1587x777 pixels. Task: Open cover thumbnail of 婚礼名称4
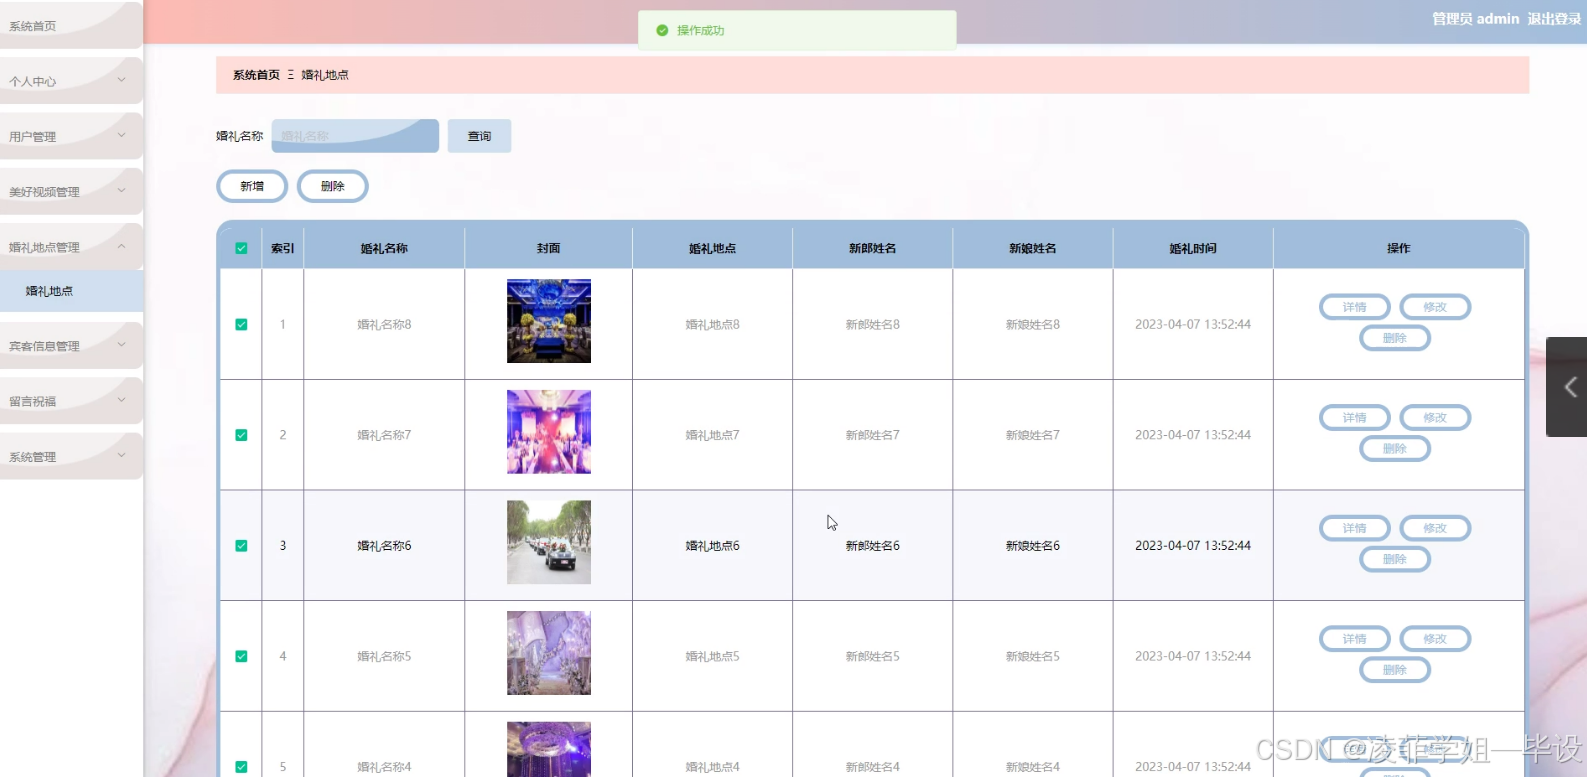tap(549, 749)
